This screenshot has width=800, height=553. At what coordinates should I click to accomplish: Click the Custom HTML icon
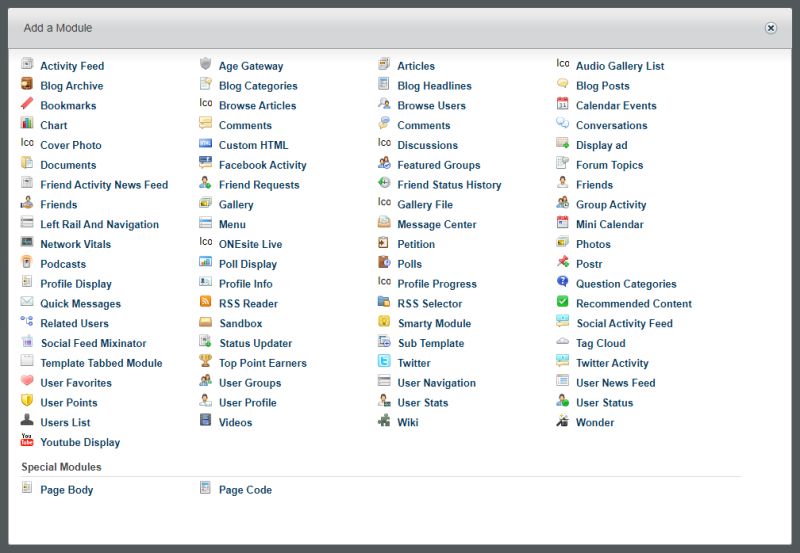coord(206,143)
